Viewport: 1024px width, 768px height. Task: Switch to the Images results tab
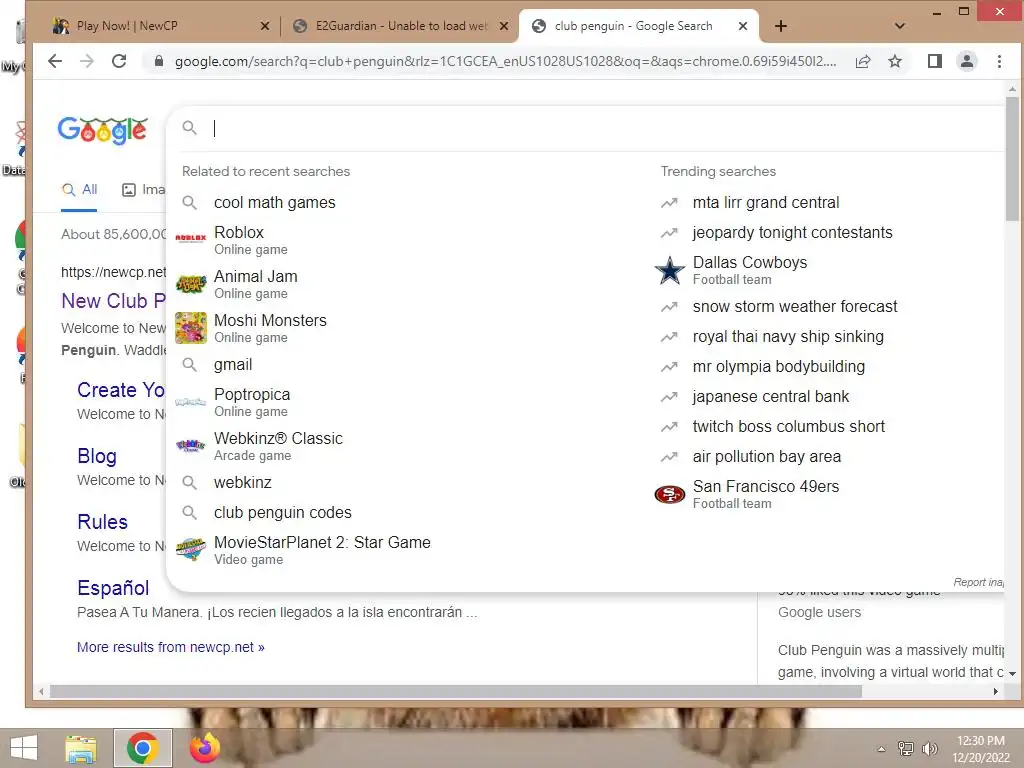144,189
